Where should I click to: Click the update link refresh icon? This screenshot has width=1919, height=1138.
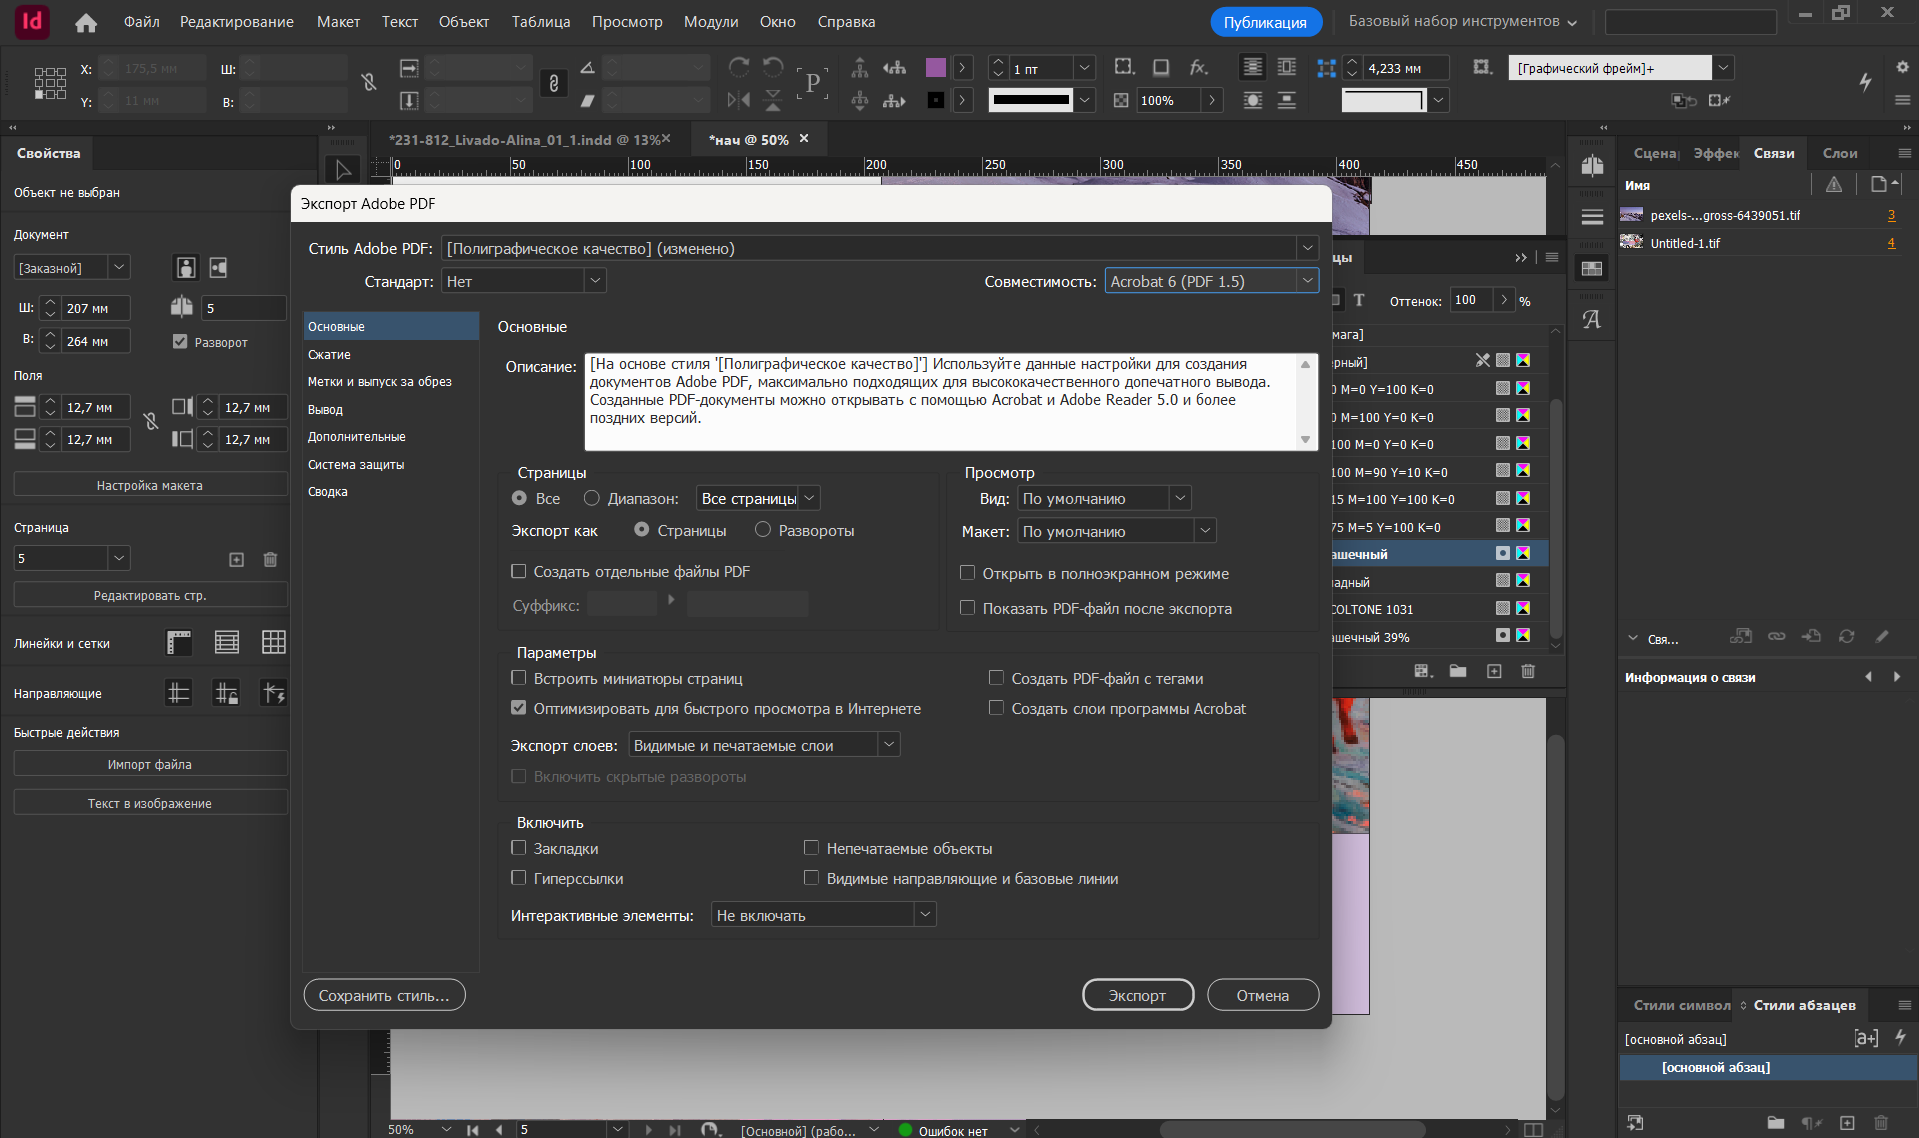click(x=1846, y=636)
